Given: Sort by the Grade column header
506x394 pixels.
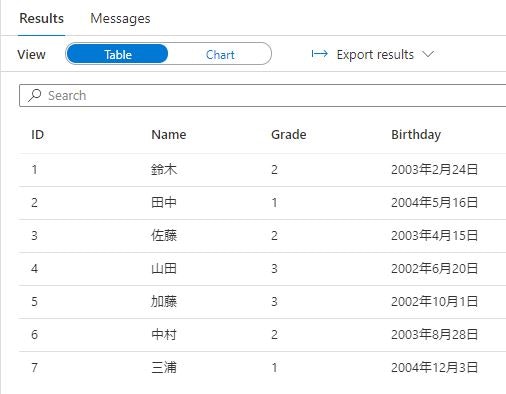Looking at the screenshot, I should (x=289, y=135).
